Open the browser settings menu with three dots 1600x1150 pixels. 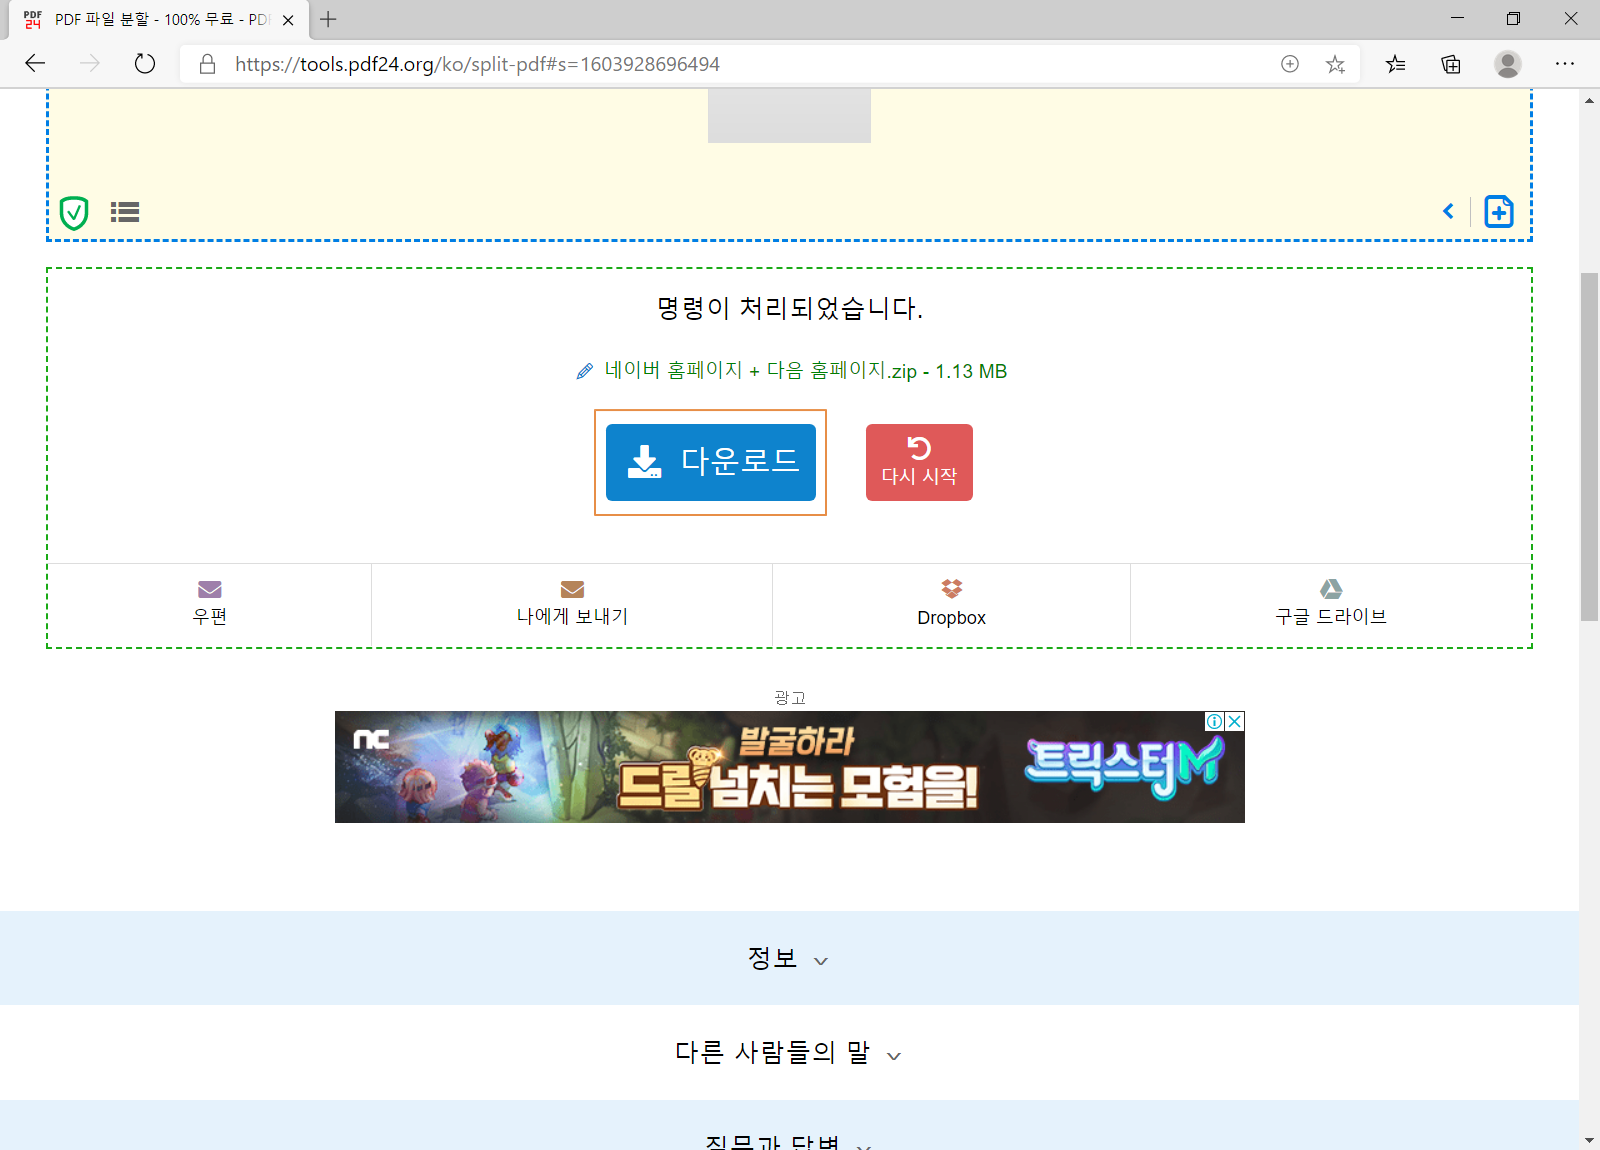point(1565,63)
